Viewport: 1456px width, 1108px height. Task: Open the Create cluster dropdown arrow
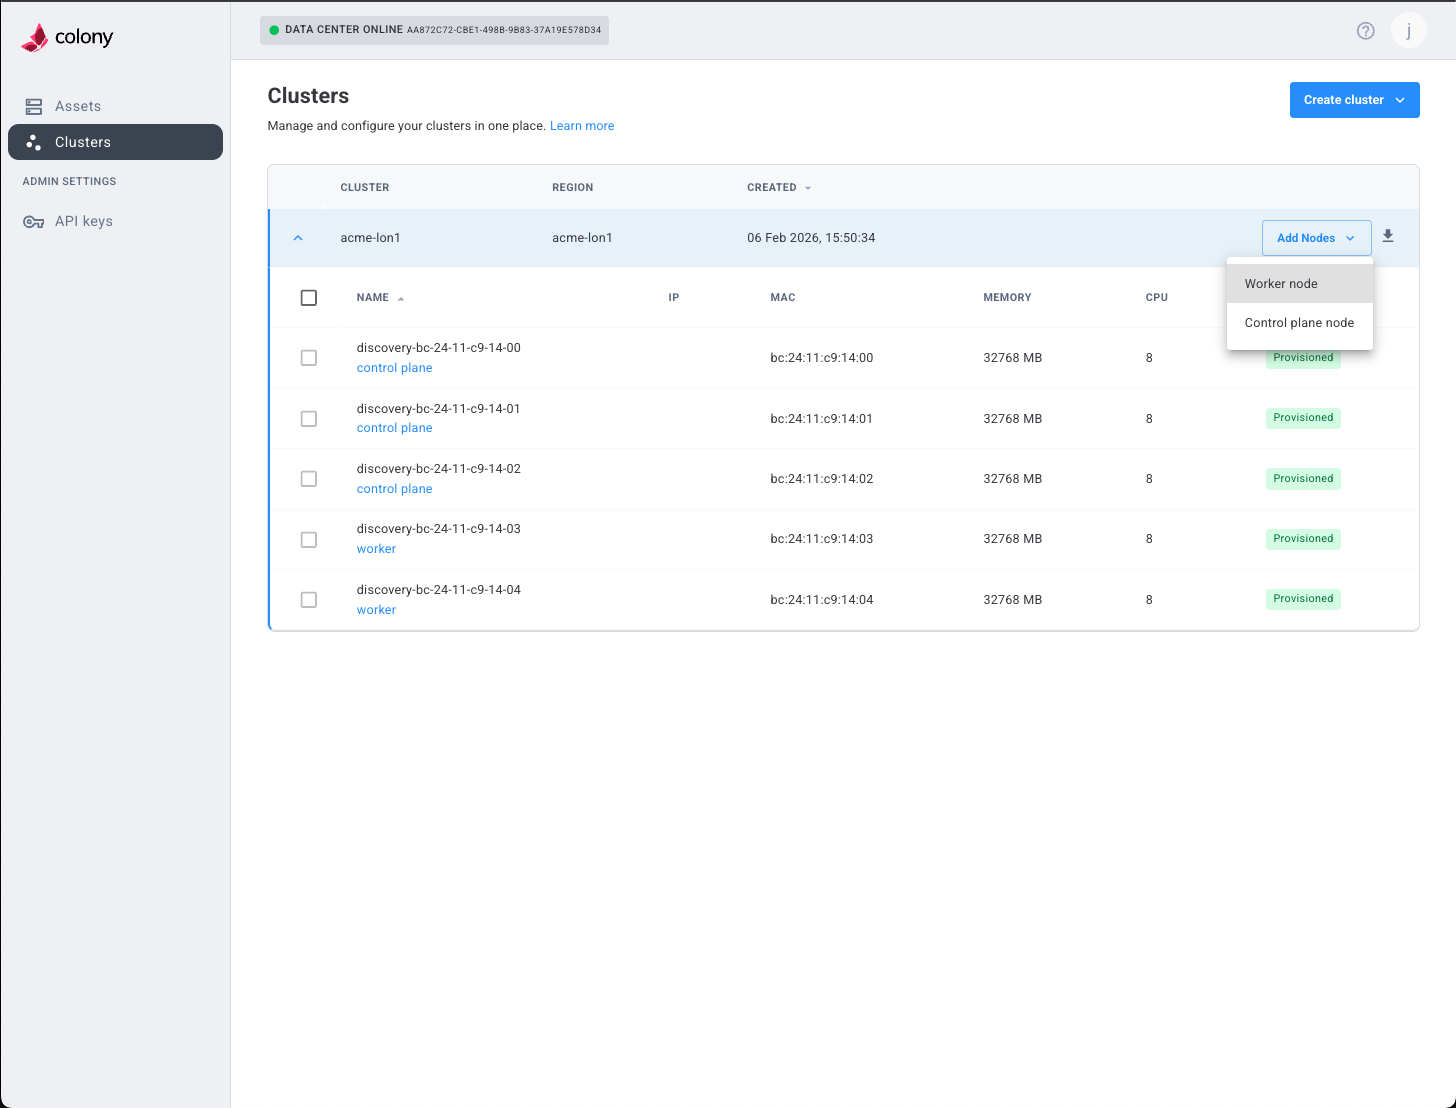coord(1400,100)
